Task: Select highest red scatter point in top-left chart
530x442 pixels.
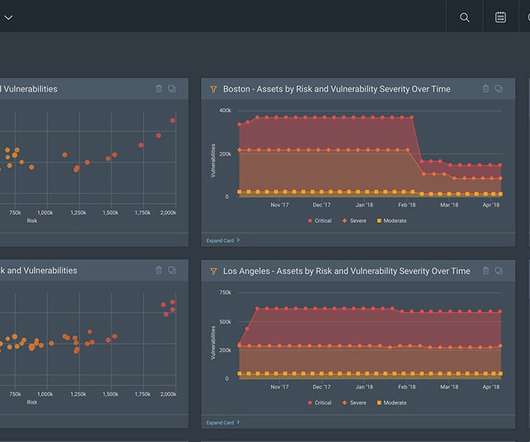Action: 173,120
